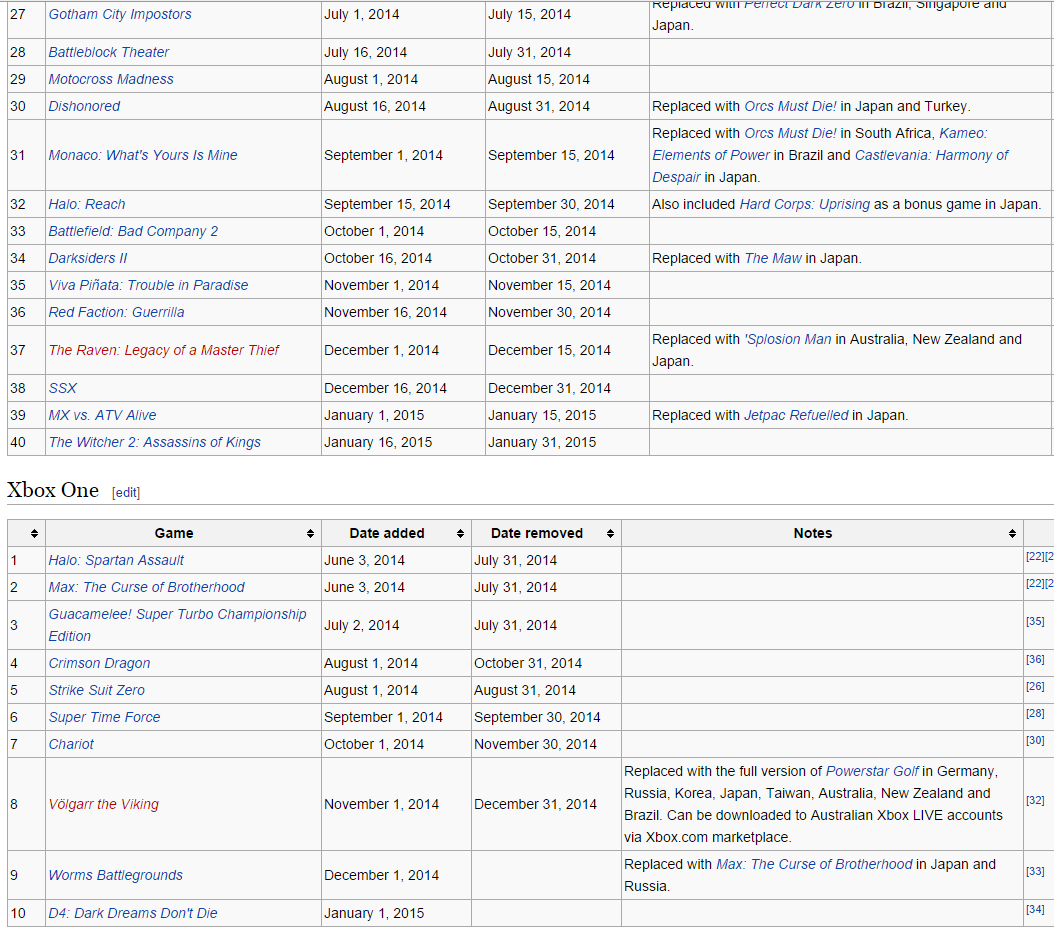Open reference [22] in Halo: Spartan Assault row

[x=1035, y=557]
